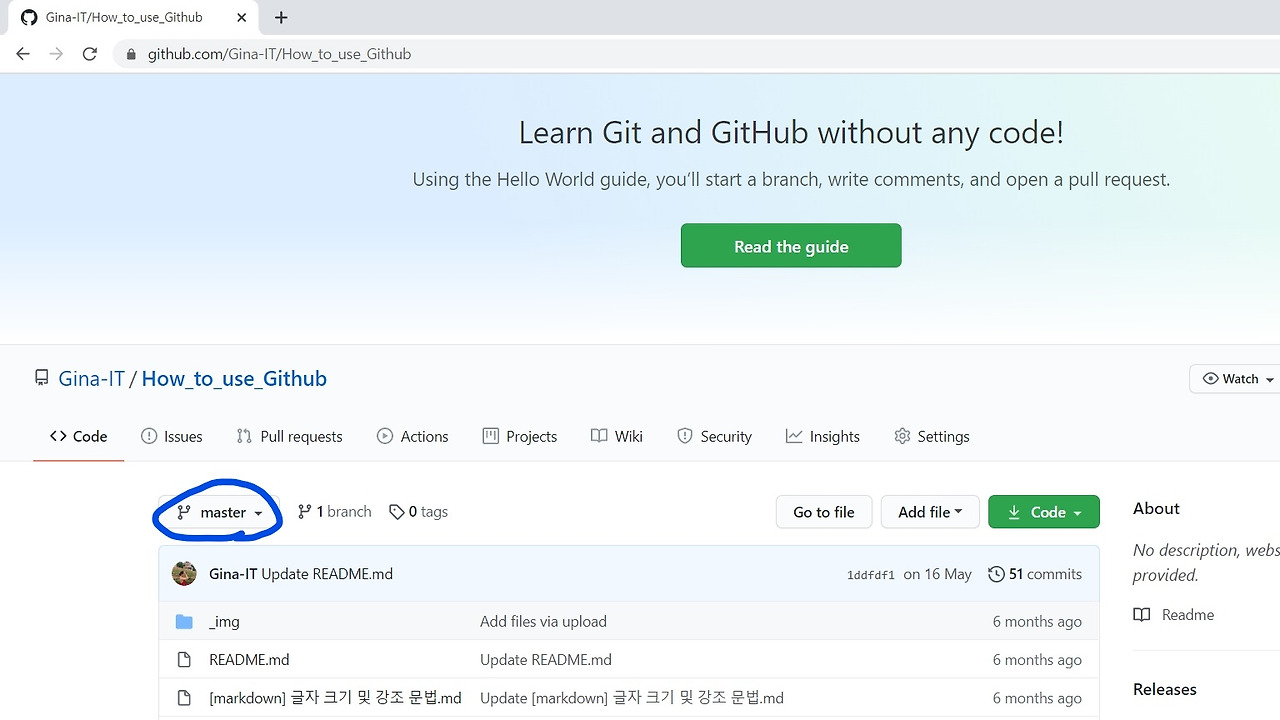Click the 6 months ago timestamp for _img
Screen dimensions: 1280x720
1037,622
